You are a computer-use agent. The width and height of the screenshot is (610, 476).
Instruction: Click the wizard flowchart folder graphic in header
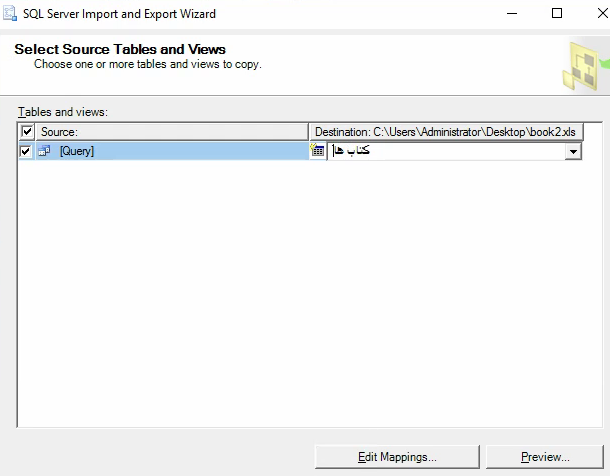coord(585,66)
